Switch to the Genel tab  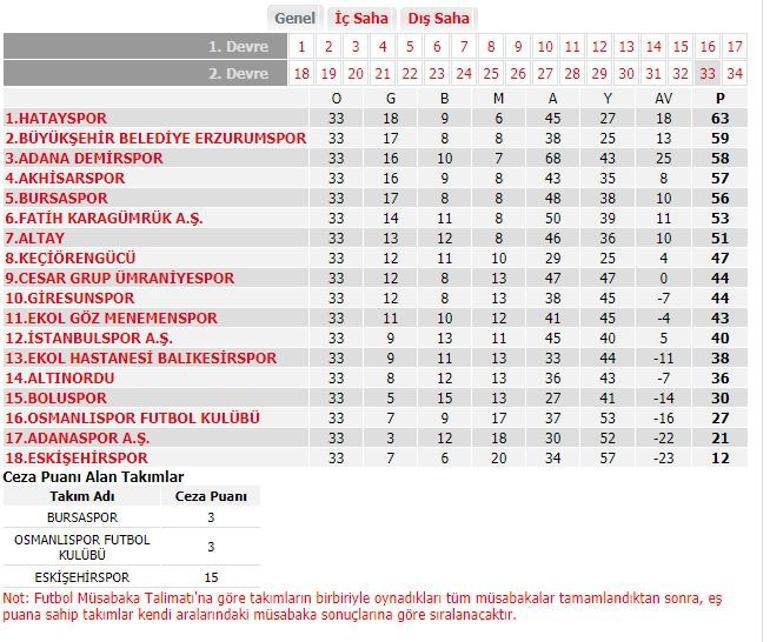click(295, 18)
